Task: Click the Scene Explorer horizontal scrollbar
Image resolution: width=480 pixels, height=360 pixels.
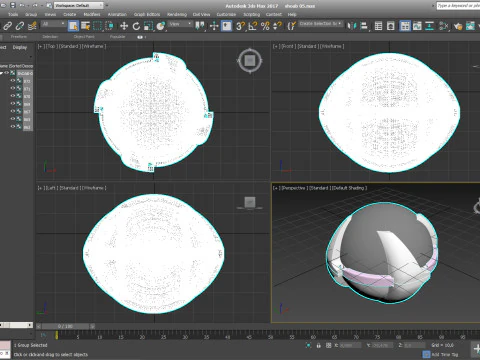Action: click(16, 325)
